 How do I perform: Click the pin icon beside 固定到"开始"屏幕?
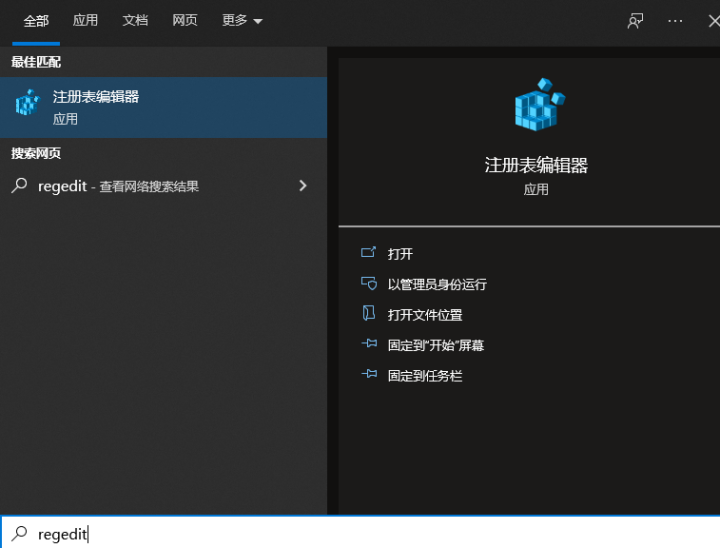(369, 343)
